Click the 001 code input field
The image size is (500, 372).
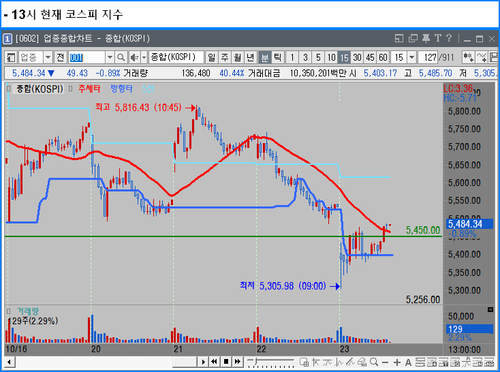[x=87, y=58]
